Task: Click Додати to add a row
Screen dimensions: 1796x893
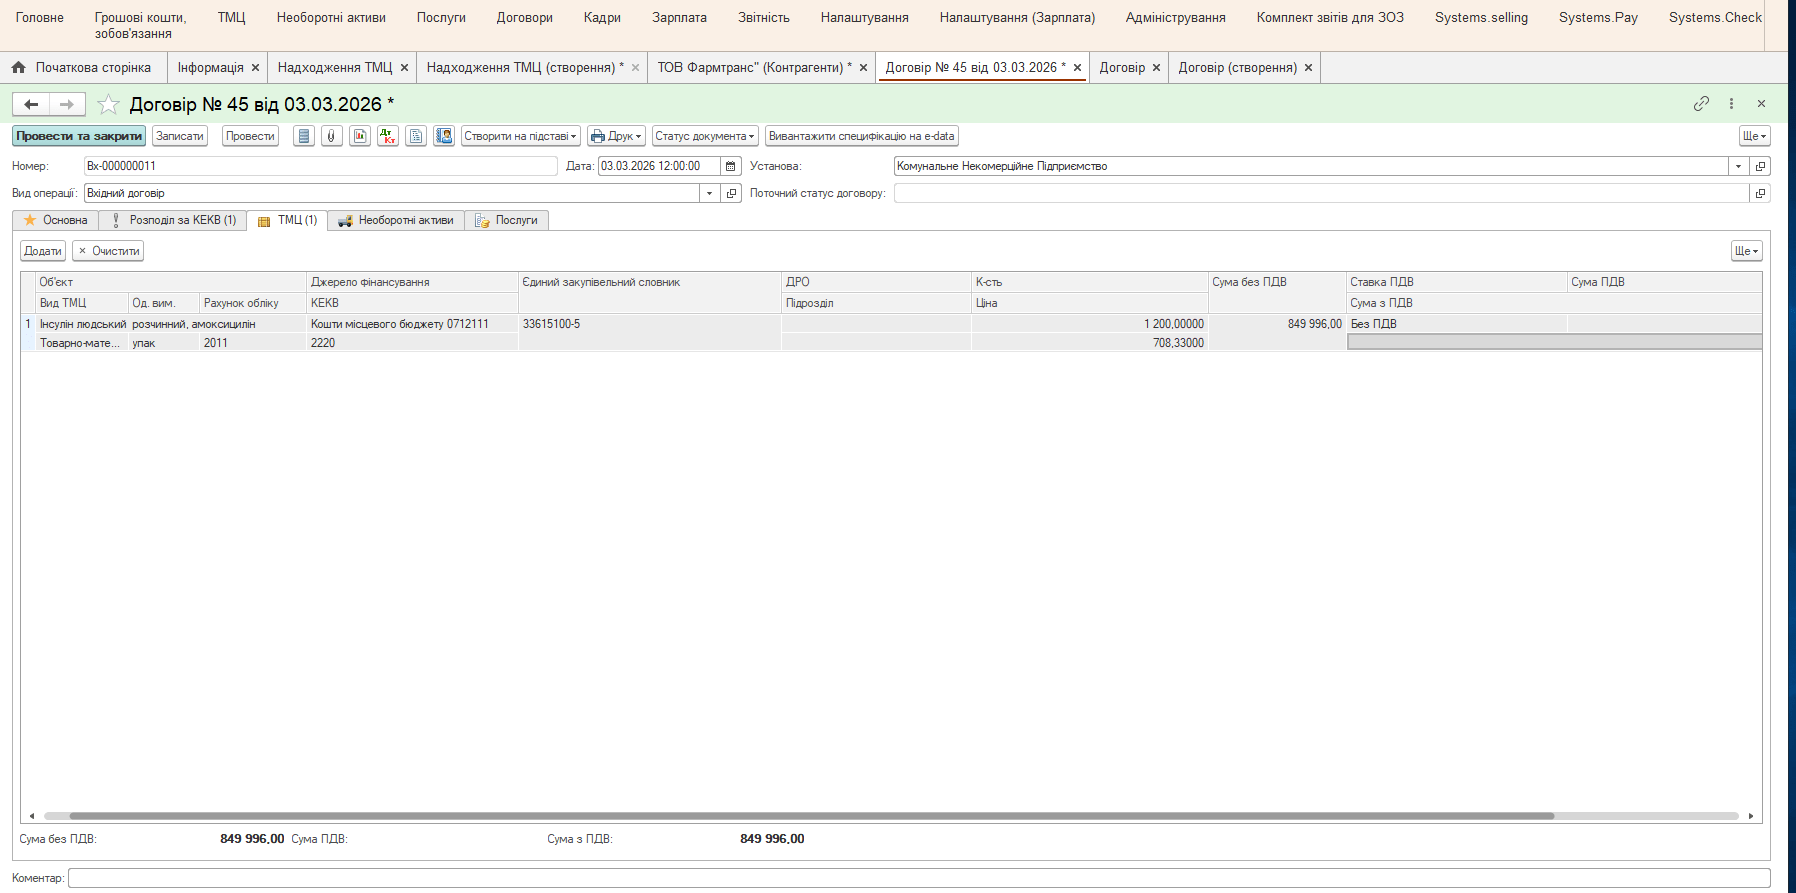Action: point(43,251)
